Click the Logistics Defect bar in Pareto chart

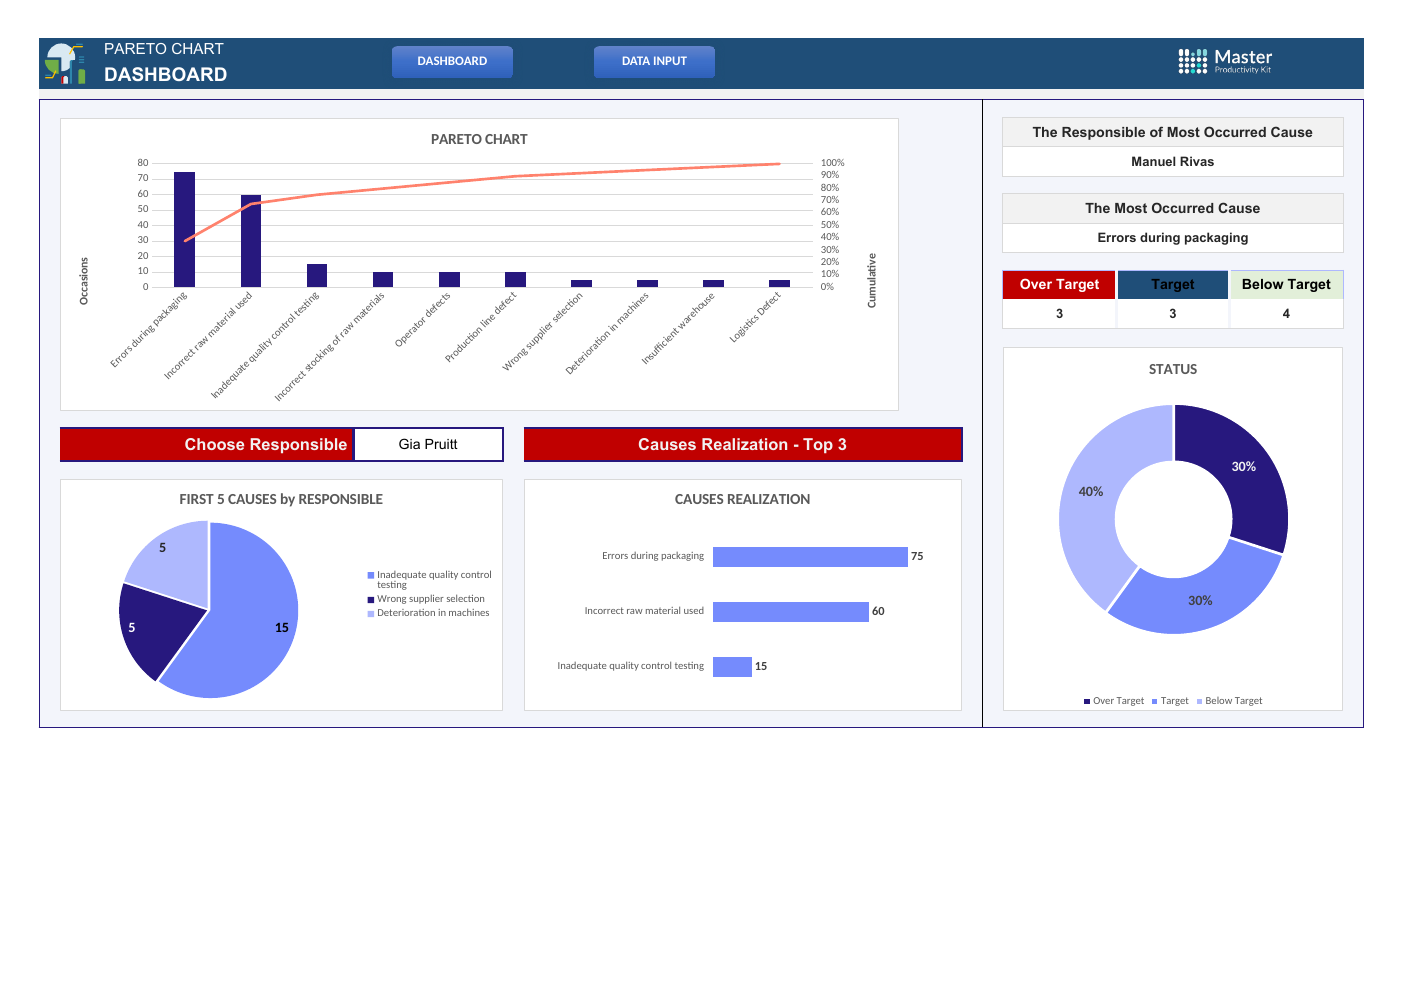[x=779, y=283]
